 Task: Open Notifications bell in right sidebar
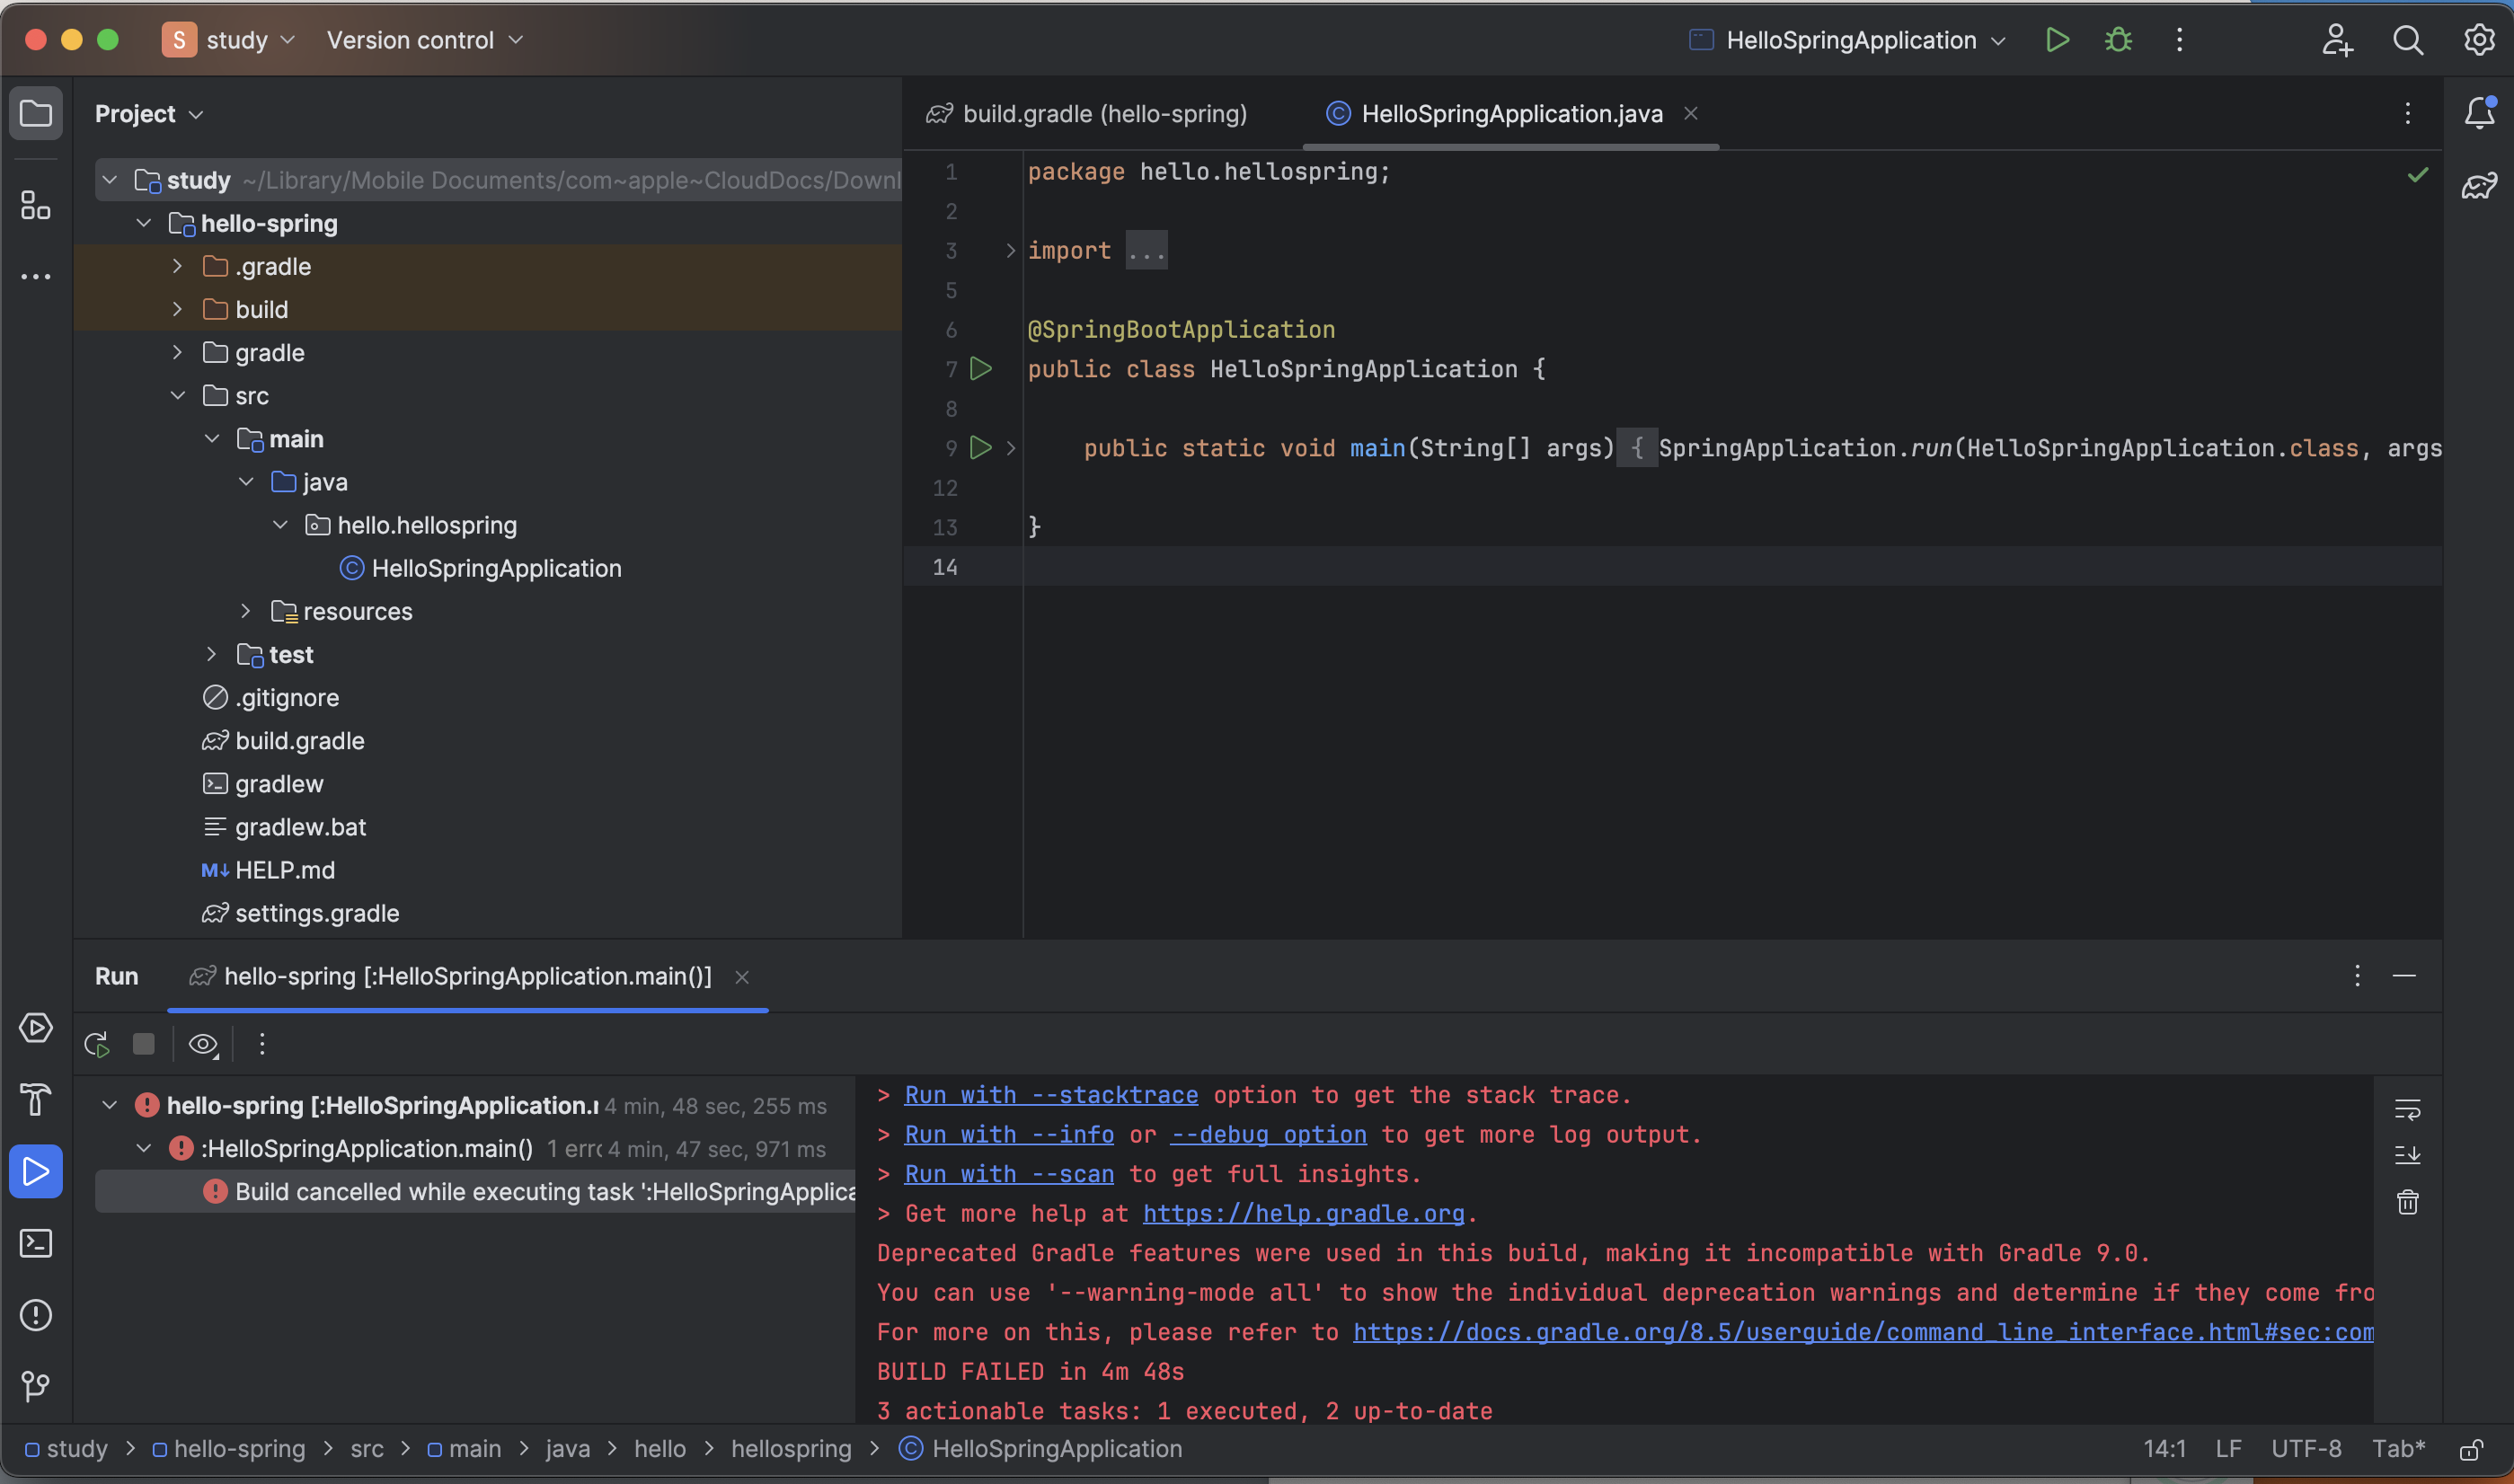tap(2479, 113)
